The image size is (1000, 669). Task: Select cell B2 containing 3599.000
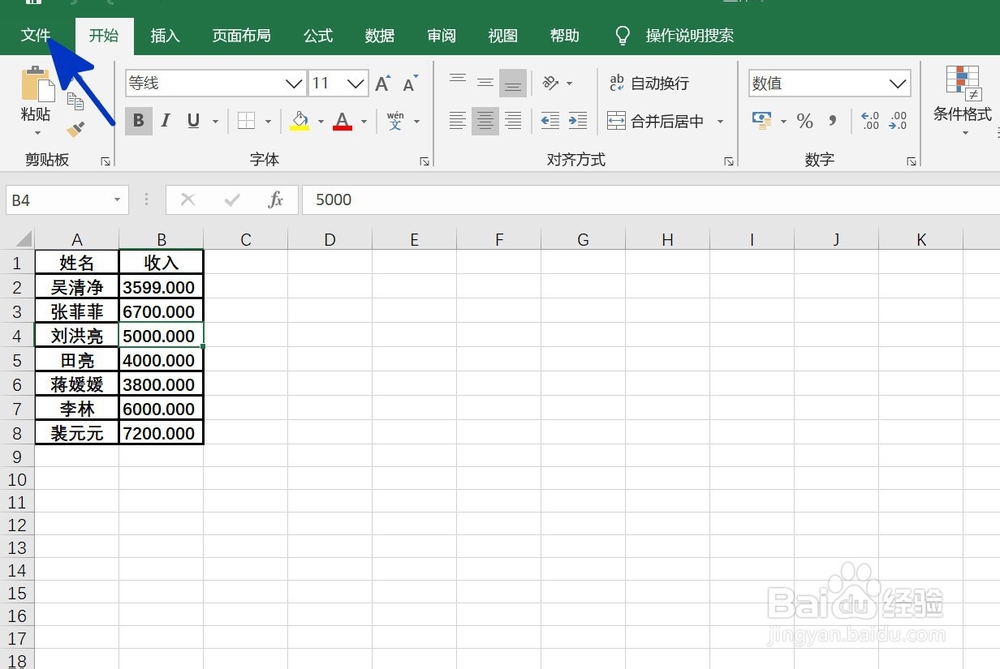coord(160,287)
